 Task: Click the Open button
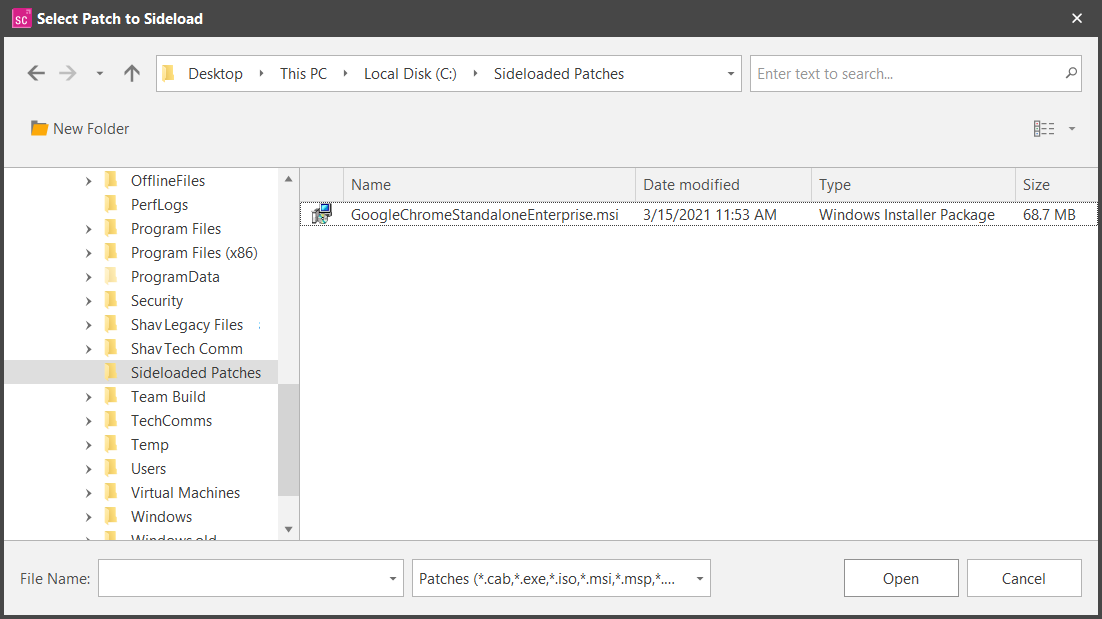tap(900, 578)
